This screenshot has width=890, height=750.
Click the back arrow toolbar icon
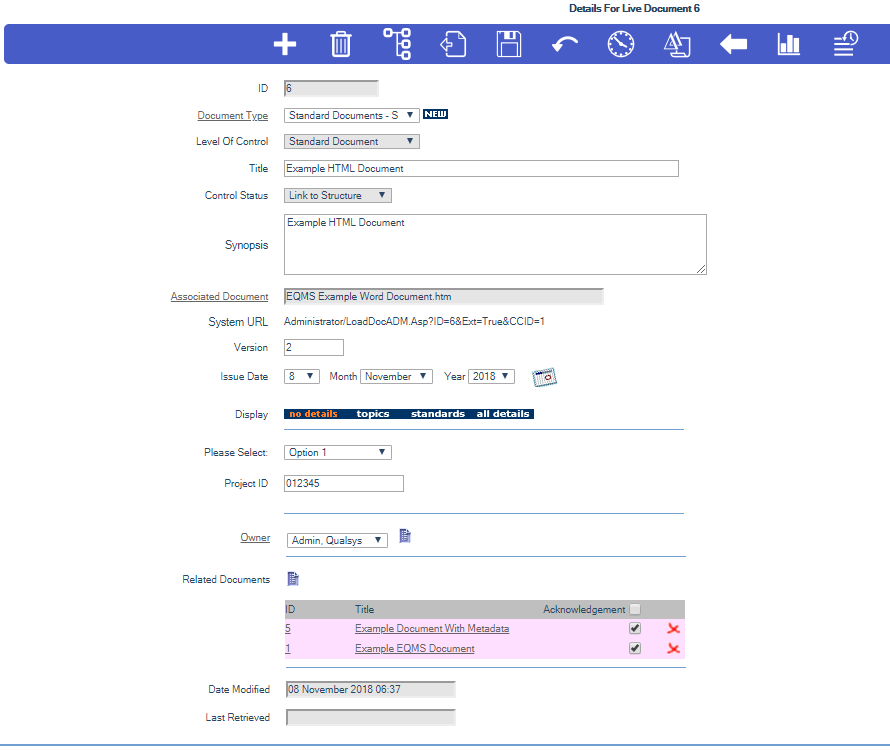click(733, 44)
